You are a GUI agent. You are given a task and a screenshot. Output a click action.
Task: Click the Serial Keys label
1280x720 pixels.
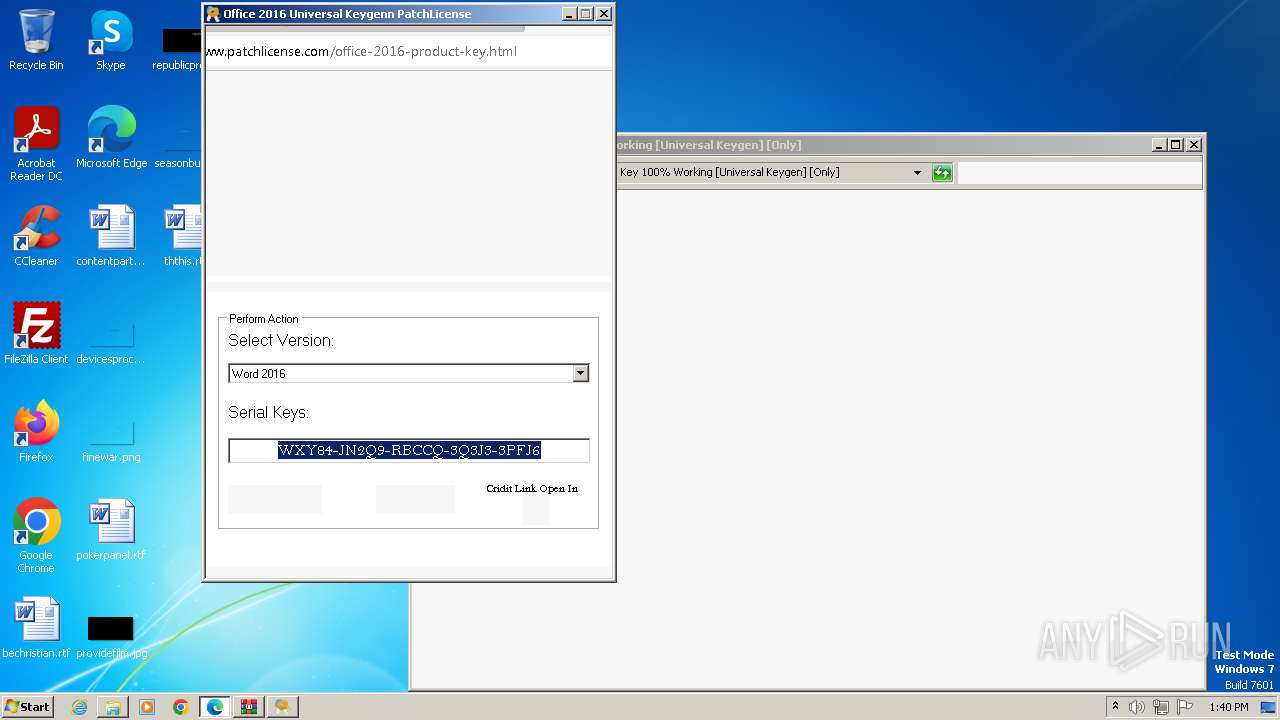(268, 413)
